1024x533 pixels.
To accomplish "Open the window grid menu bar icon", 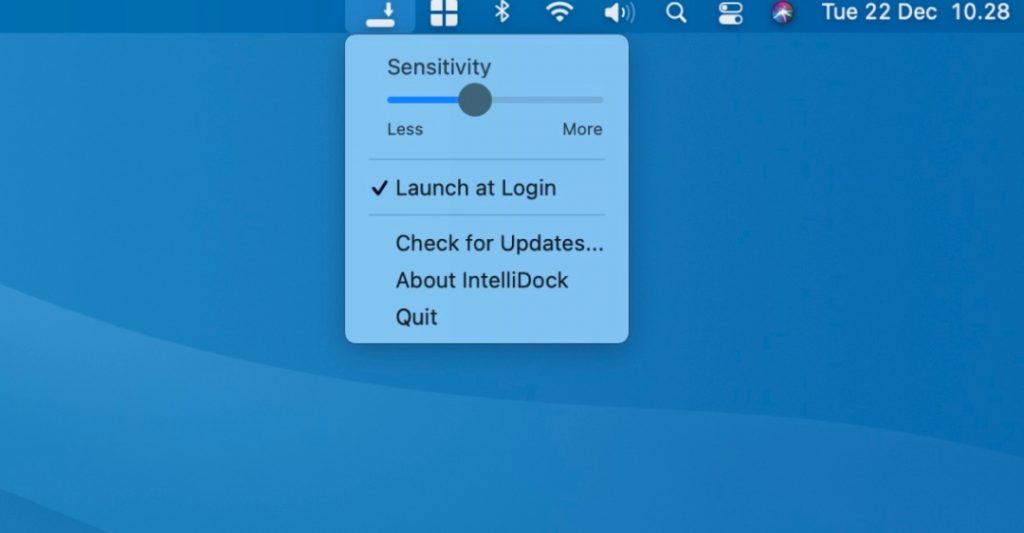I will point(444,13).
